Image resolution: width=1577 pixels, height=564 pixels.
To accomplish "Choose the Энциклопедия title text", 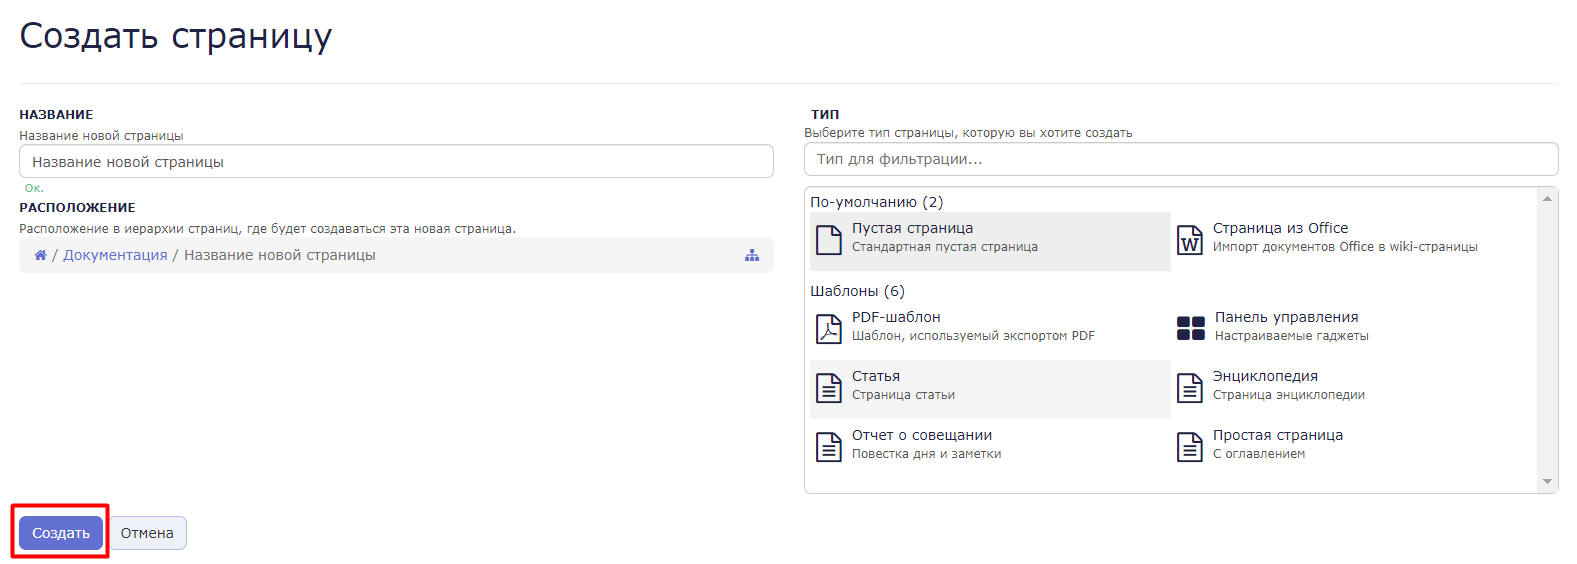I will click(x=1265, y=376).
